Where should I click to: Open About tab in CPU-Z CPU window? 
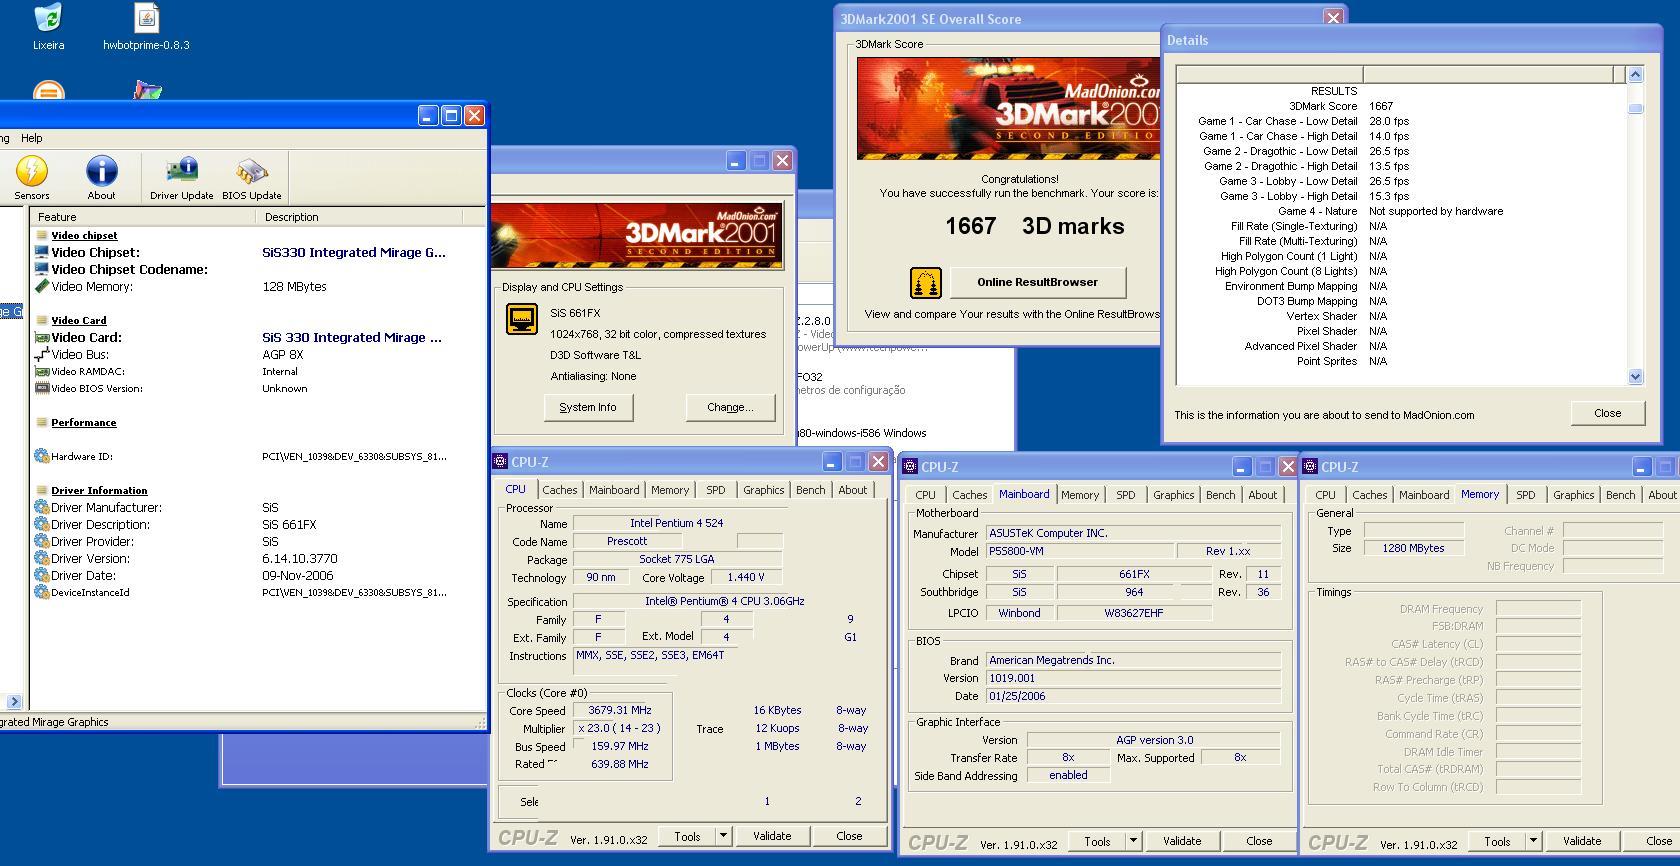[853, 490]
